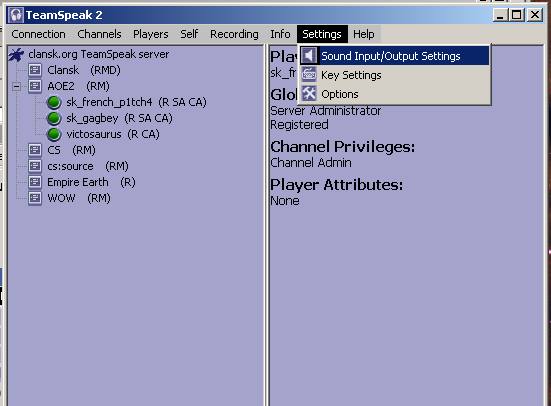Open the Recording menu
Viewport: 551px width, 406px height.
[234, 34]
